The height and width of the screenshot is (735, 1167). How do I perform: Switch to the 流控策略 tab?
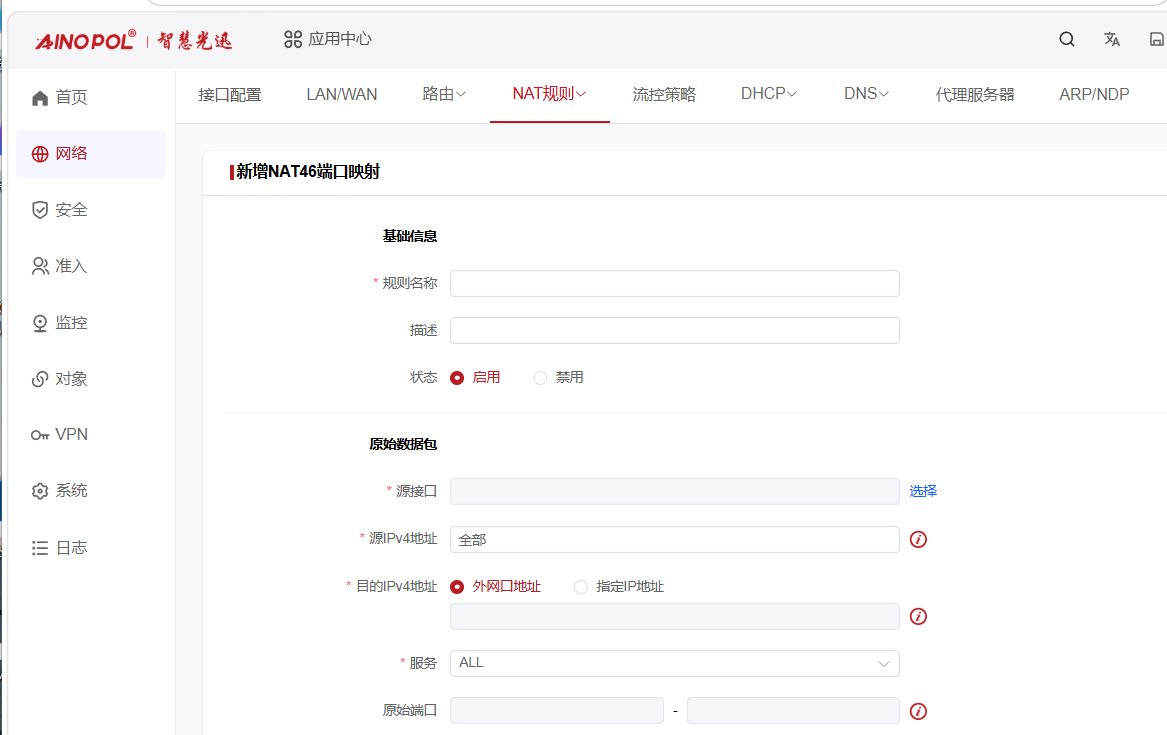[664, 94]
